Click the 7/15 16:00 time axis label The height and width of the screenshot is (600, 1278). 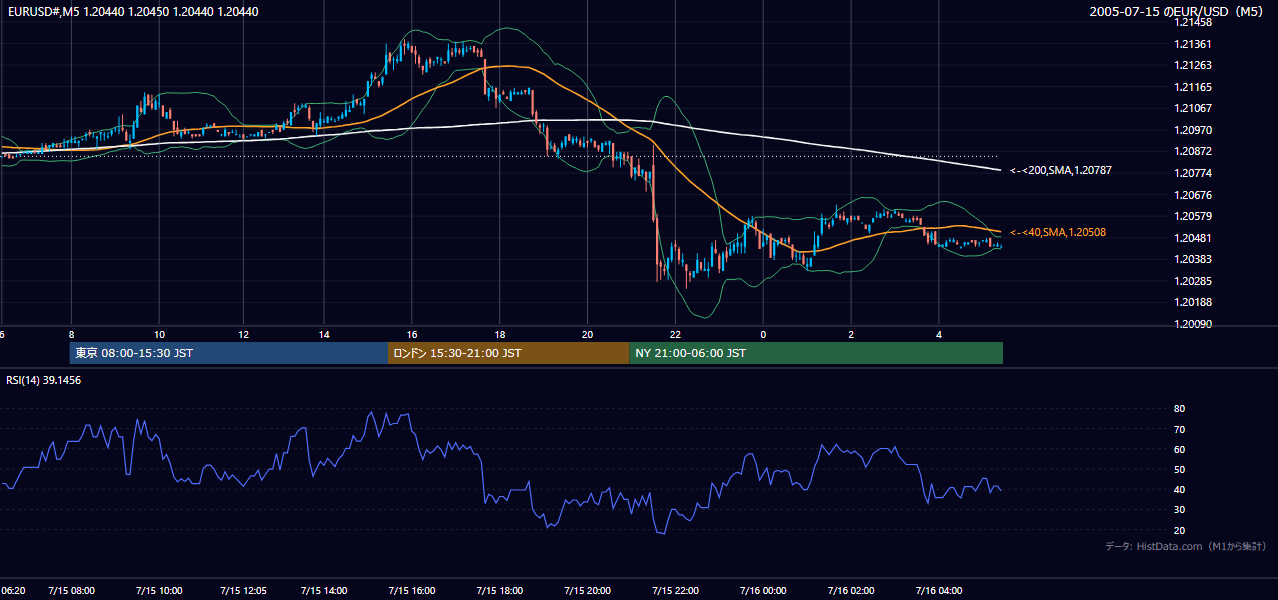412,590
